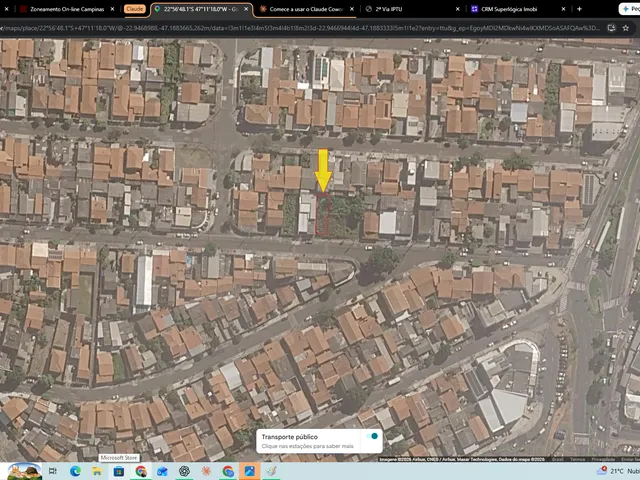Close the Comece a usar o Claude tab

coord(352,9)
